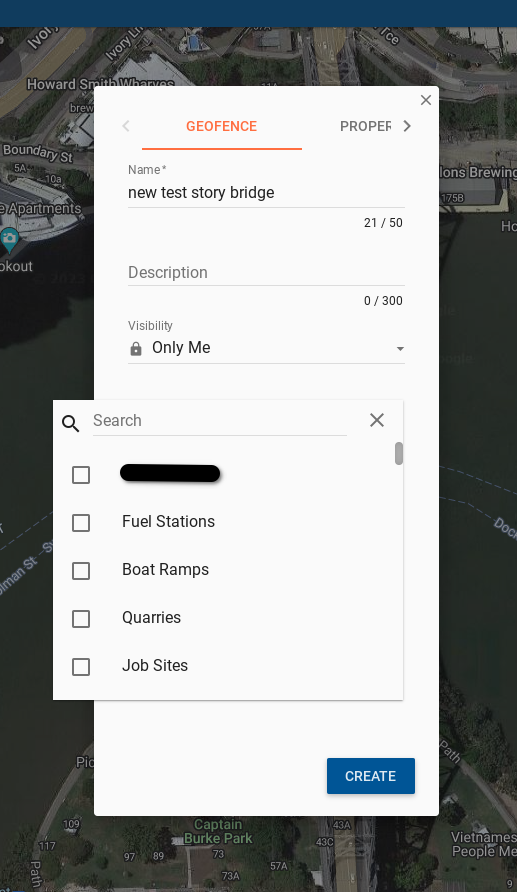Tick the Quarries checkbox
This screenshot has width=517, height=892.
pos(81,618)
